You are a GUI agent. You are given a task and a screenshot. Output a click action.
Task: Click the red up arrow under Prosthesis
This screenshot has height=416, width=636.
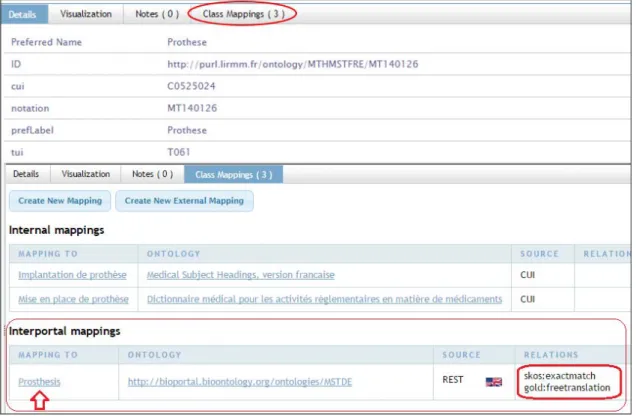pyautogui.click(x=40, y=400)
